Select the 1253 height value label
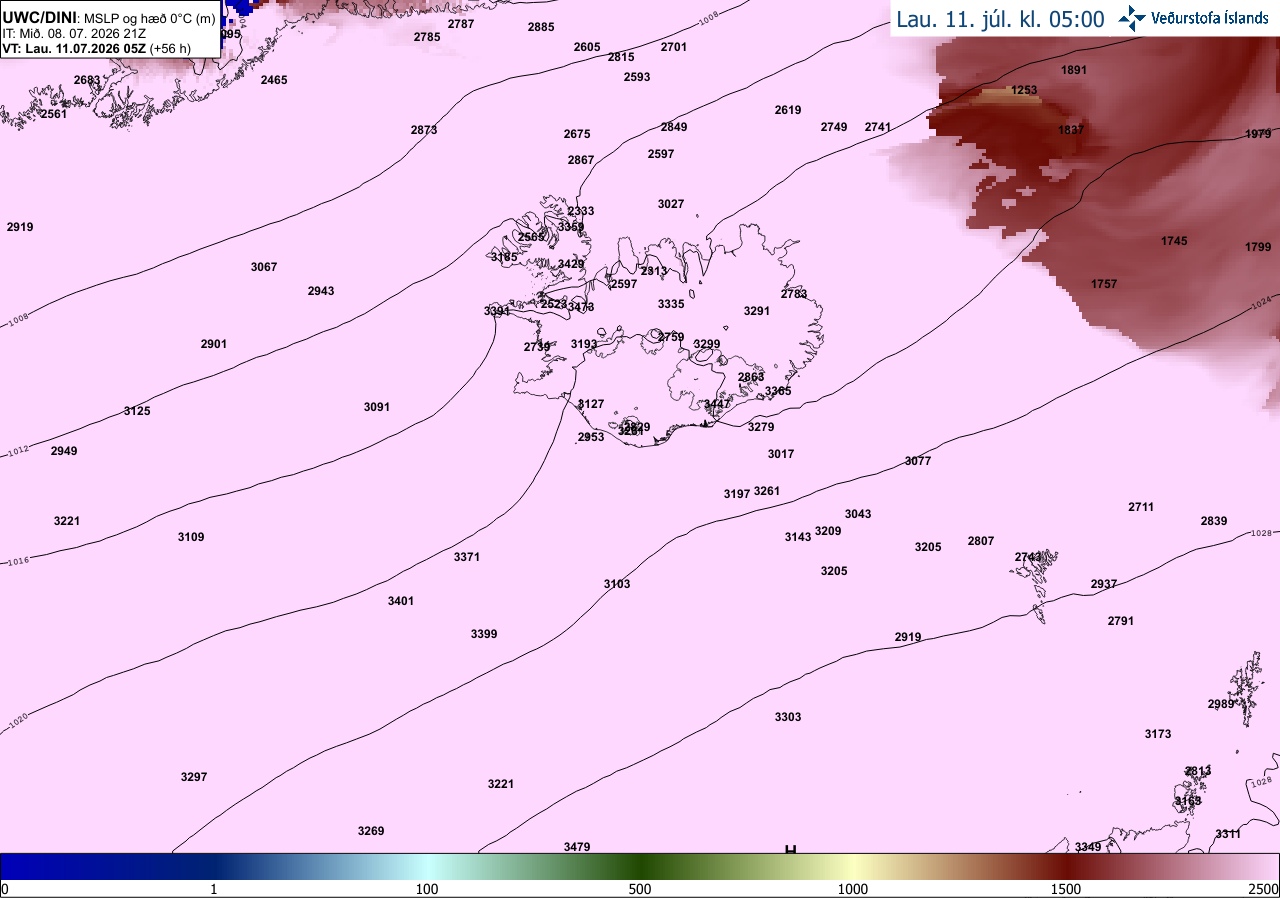The image size is (1280, 898). (x=1024, y=90)
